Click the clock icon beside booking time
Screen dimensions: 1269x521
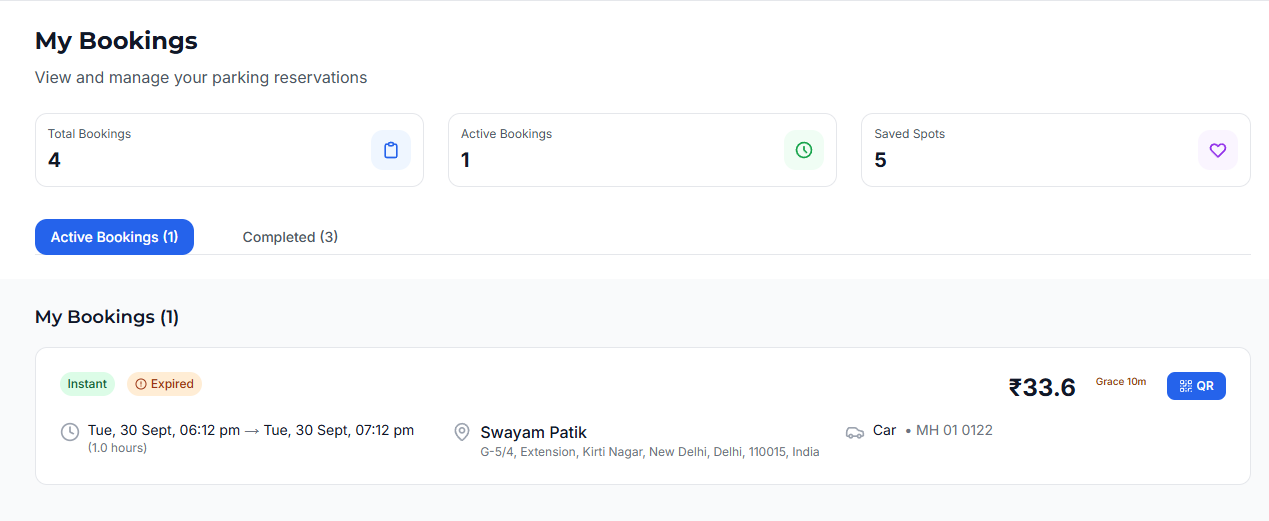70,432
